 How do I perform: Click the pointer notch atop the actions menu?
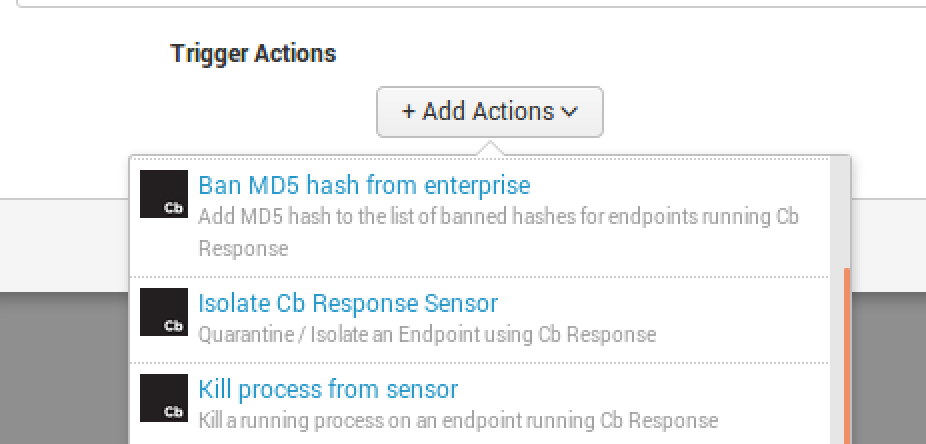[x=490, y=150]
